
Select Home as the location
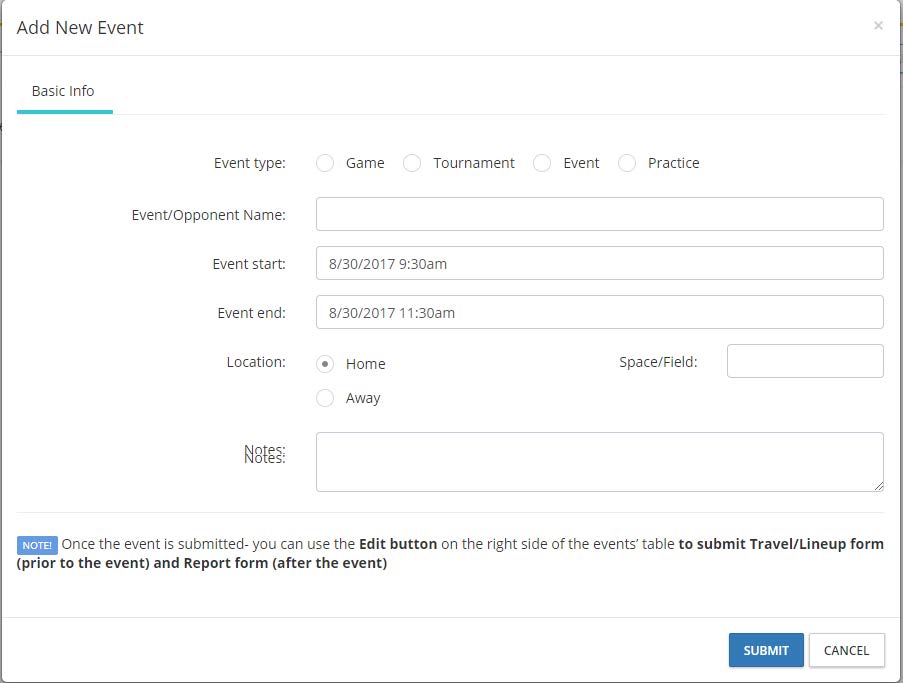[x=325, y=363]
